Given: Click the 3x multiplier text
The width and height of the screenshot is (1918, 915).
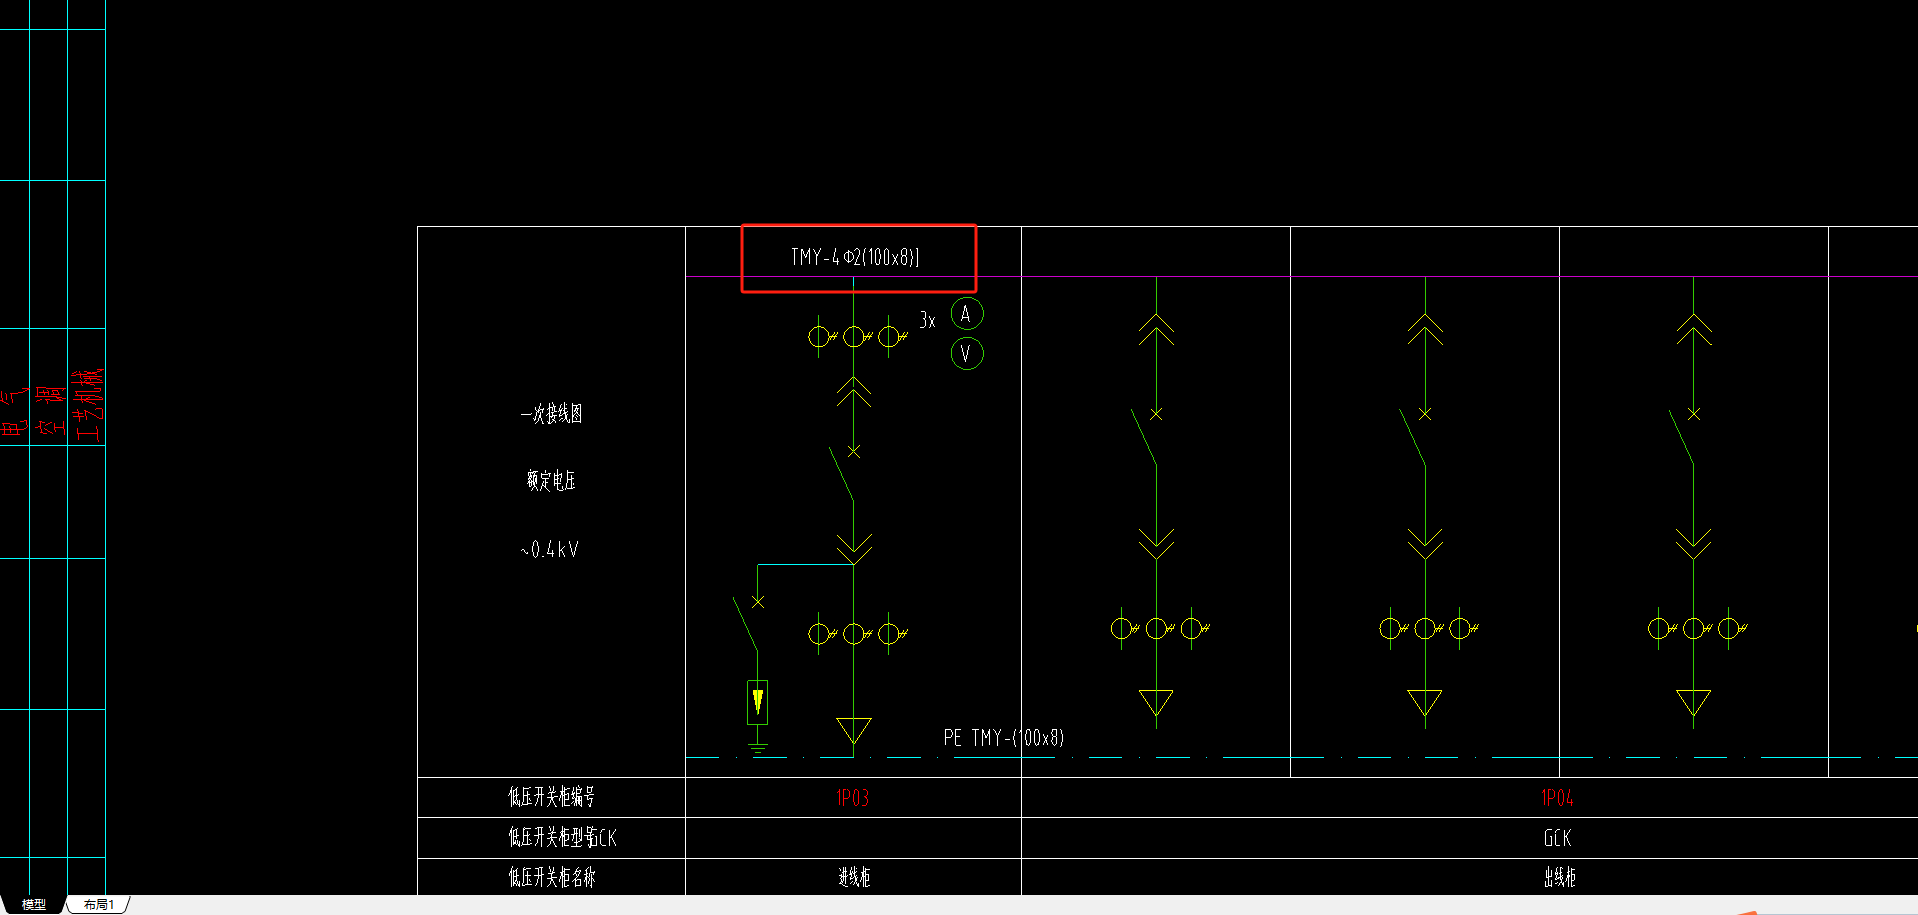Looking at the screenshot, I should coord(927,320).
